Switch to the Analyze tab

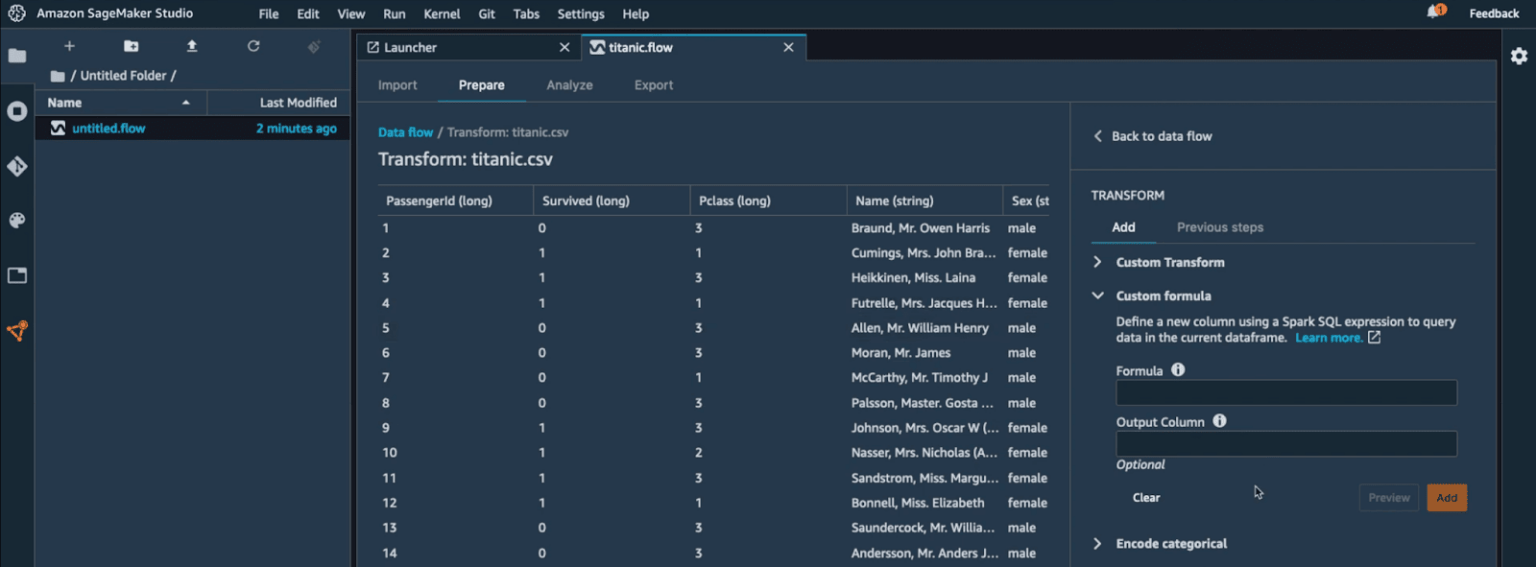click(570, 85)
